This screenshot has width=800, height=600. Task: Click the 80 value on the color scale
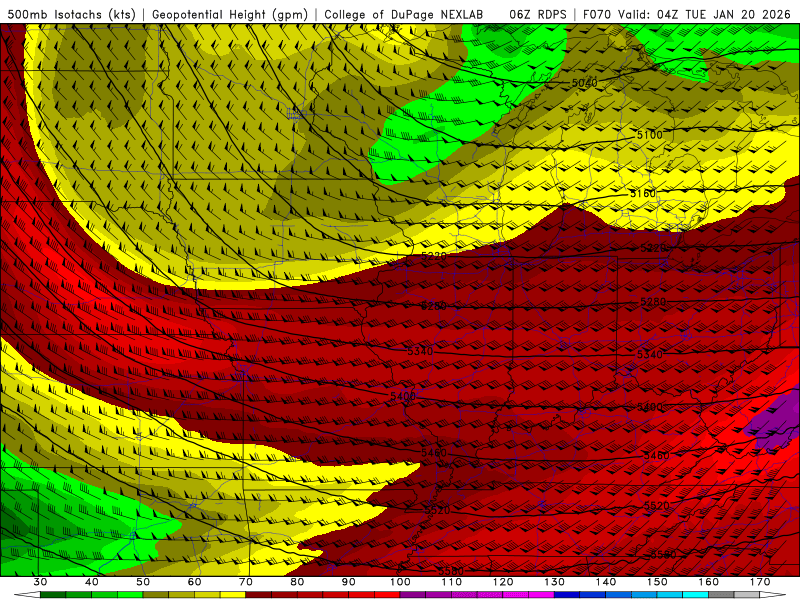click(x=297, y=582)
